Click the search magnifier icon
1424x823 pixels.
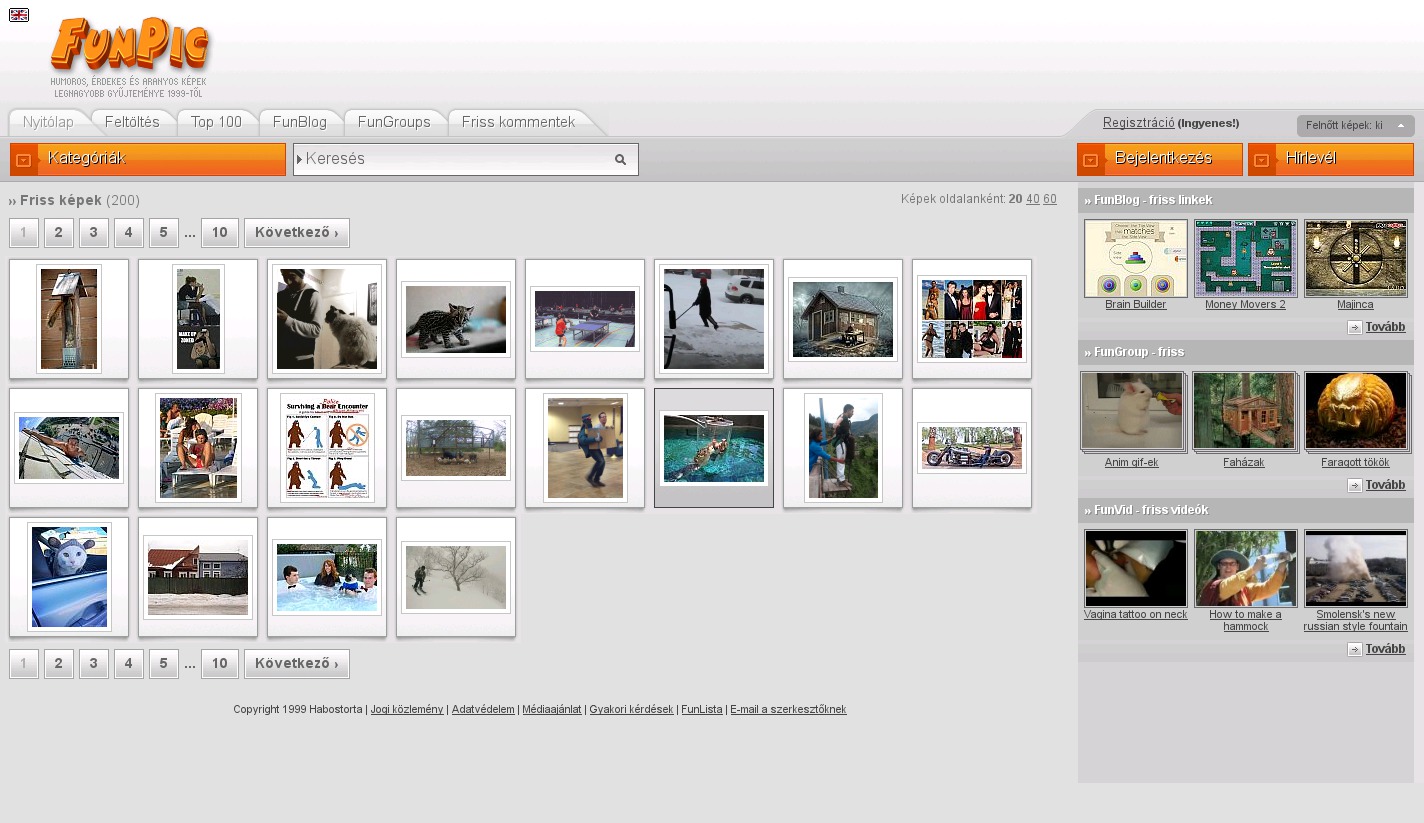point(620,159)
